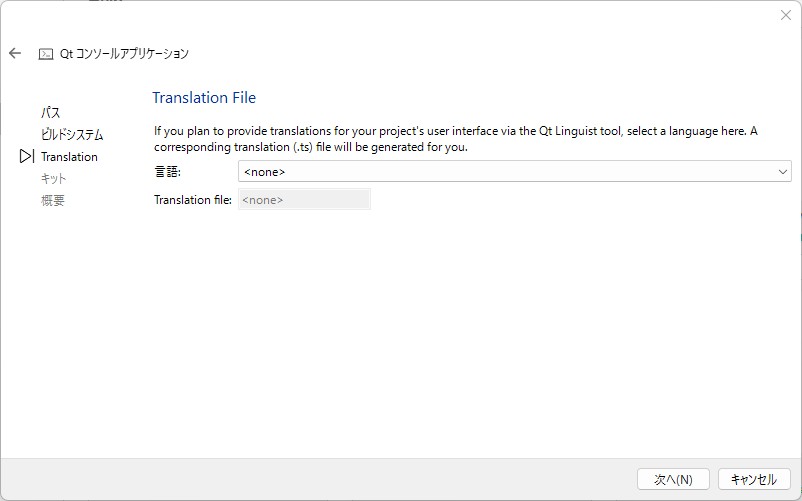Image resolution: width=802 pixels, height=501 pixels.
Task: Expand the 言語 combo box chevron arrow
Action: (783, 172)
